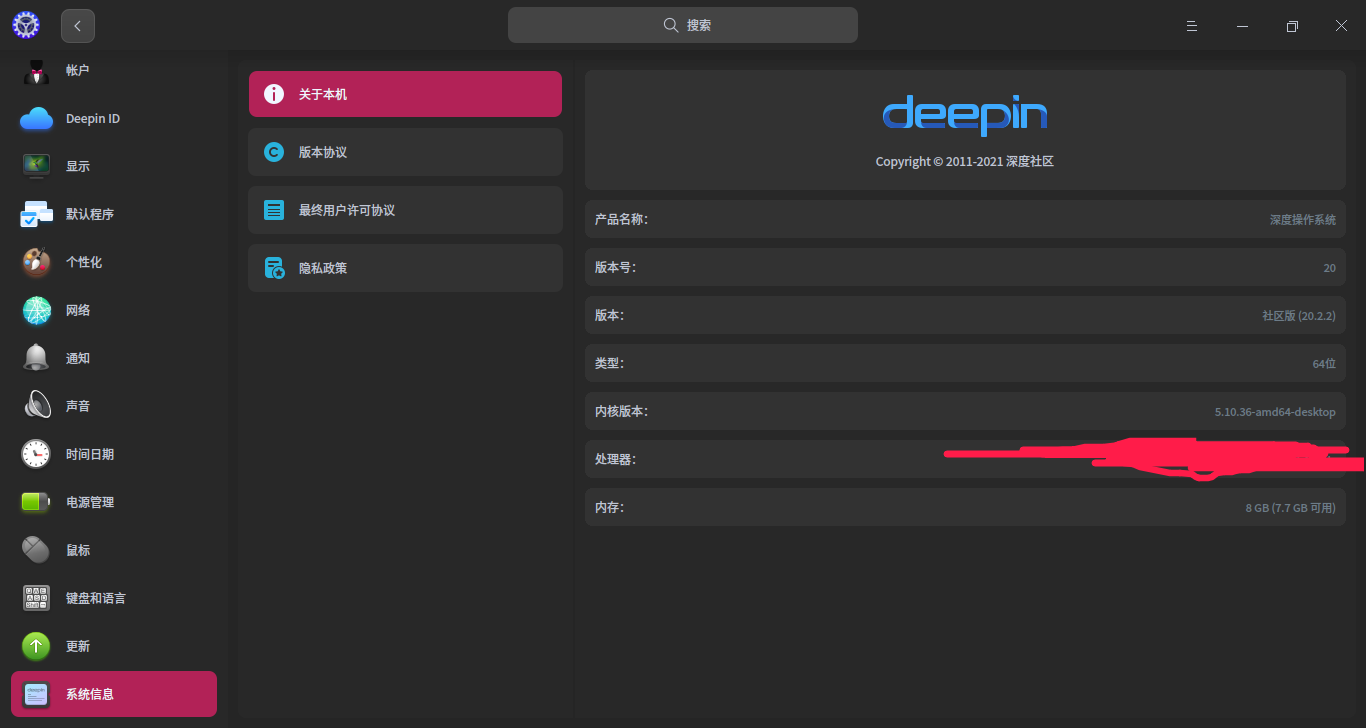Screen dimensions: 1366x728
Task: Select the 鼠标 mouse icon
Action: coord(37,550)
